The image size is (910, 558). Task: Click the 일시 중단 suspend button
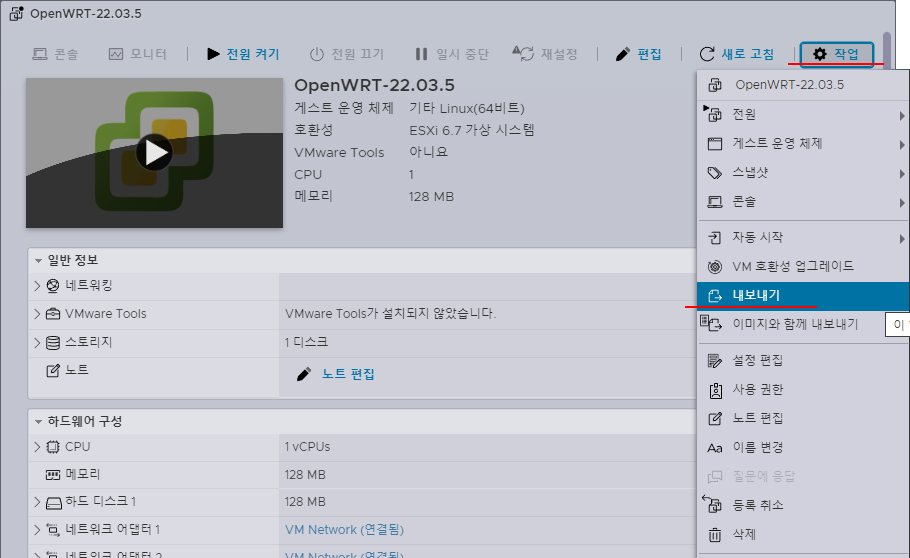click(452, 54)
